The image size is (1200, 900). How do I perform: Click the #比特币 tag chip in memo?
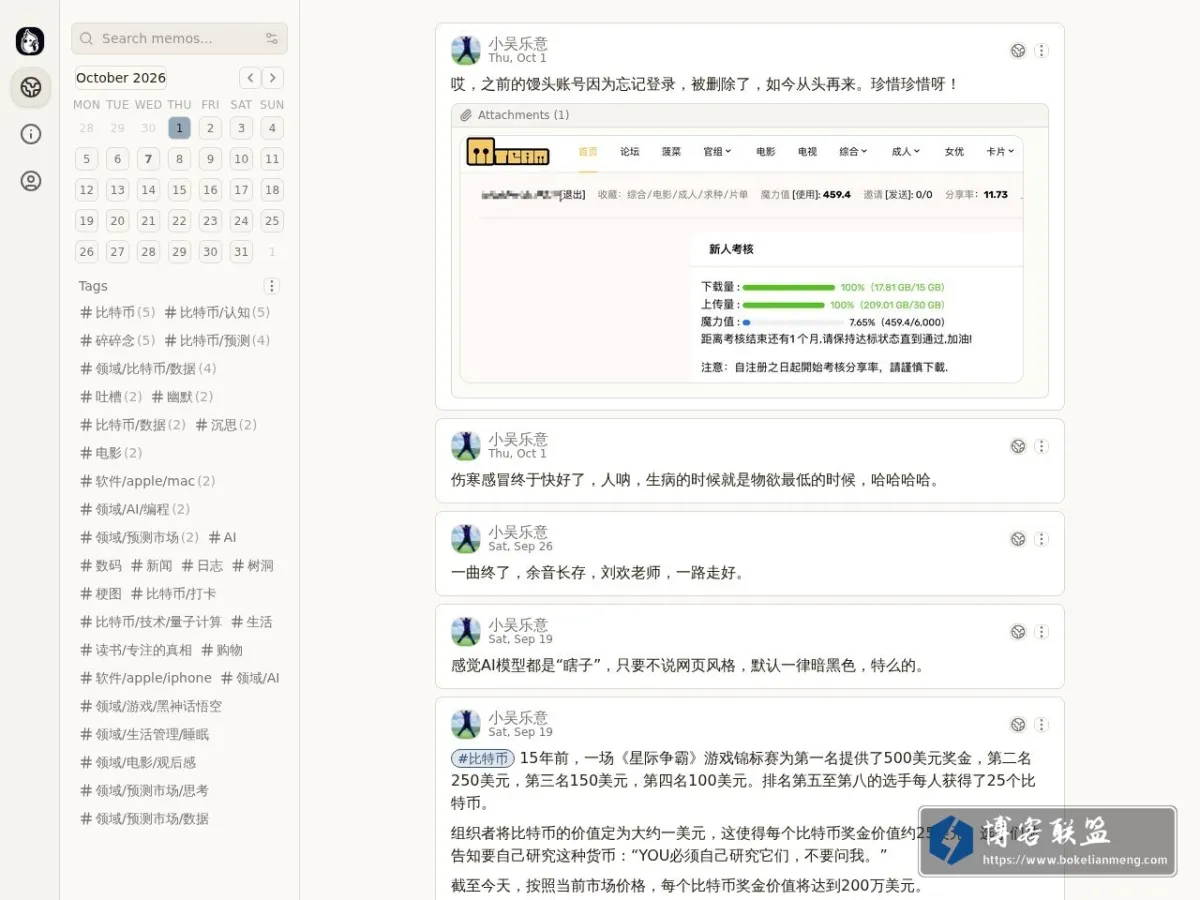tap(483, 759)
